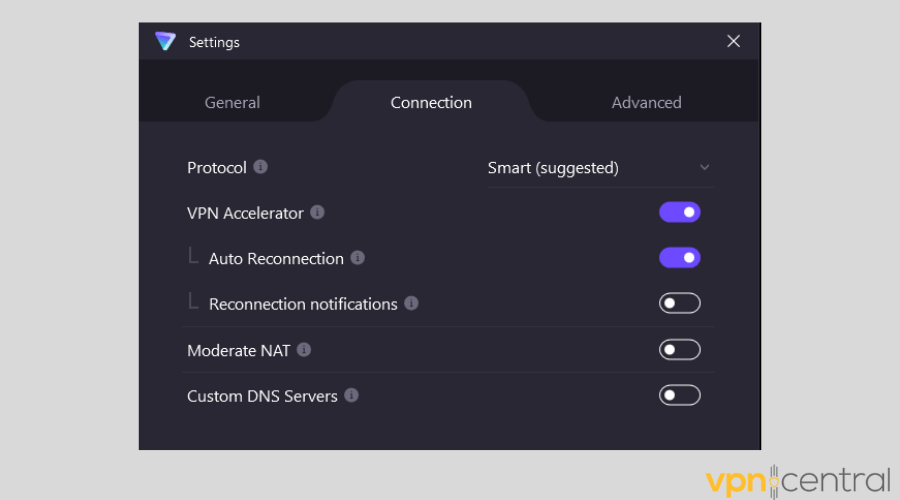Click info icon next to Protocol
This screenshot has height=500, width=900.
click(x=260, y=167)
